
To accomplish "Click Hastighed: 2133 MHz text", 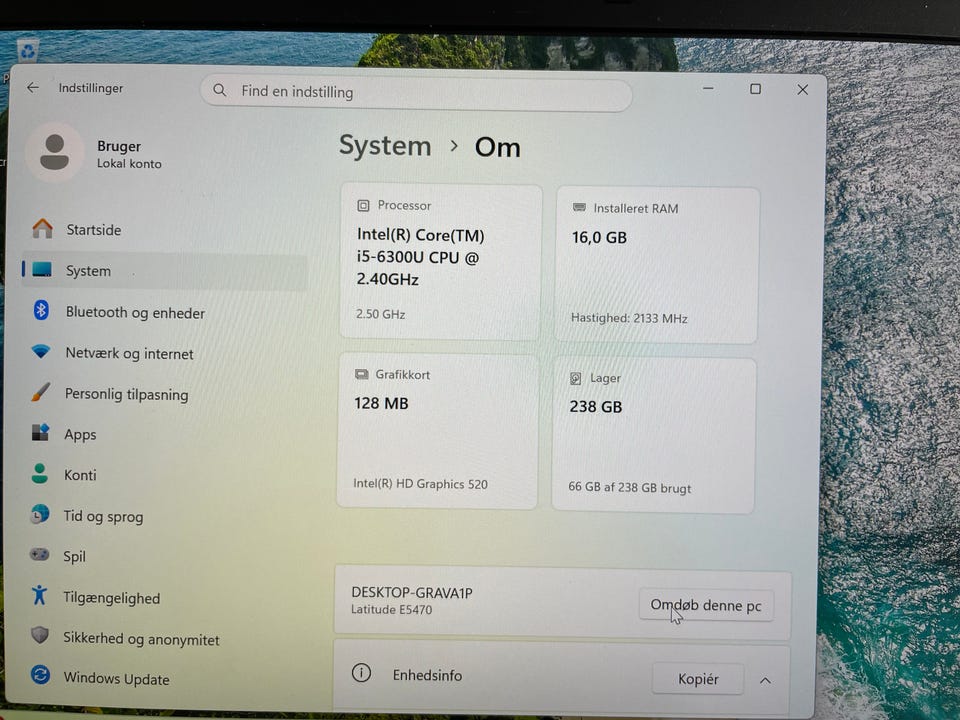I will point(629,318).
